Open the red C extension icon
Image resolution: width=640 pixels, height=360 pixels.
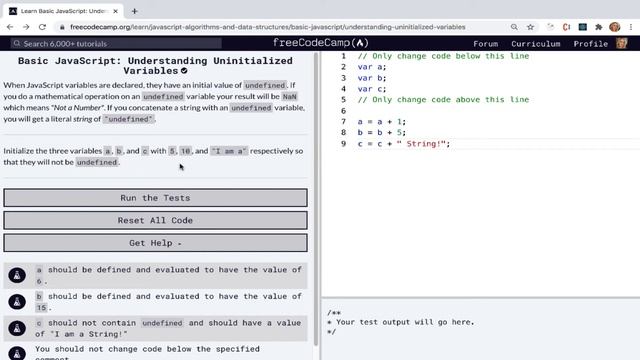(x=566, y=27)
